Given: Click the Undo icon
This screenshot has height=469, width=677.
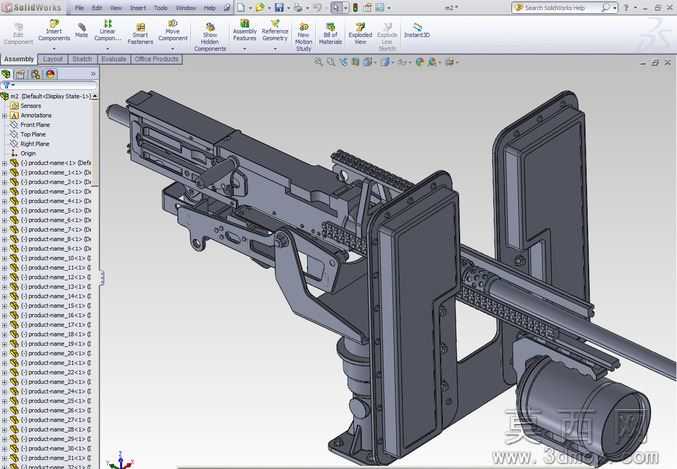Looking at the screenshot, I should pos(317,7).
